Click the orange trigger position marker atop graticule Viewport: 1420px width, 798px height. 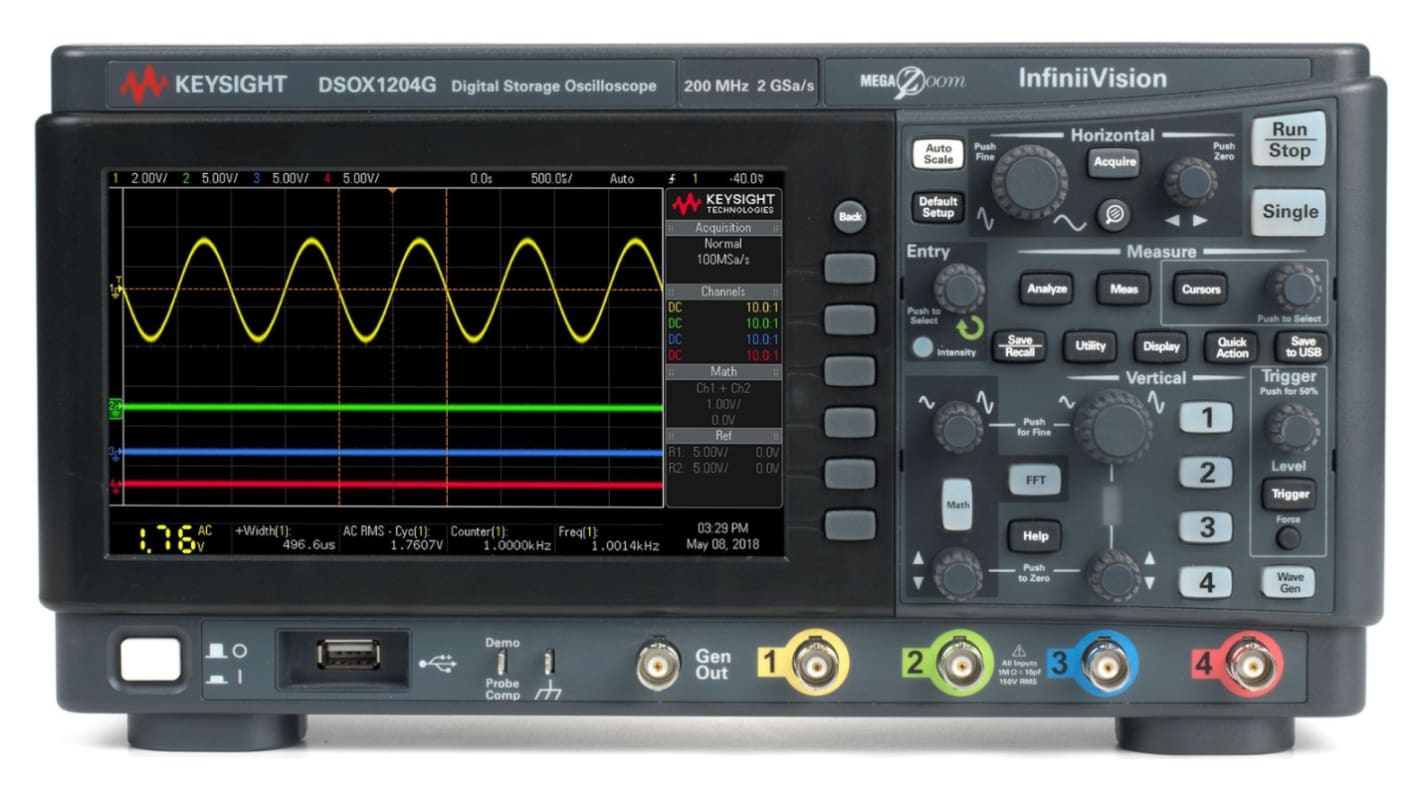[392, 190]
